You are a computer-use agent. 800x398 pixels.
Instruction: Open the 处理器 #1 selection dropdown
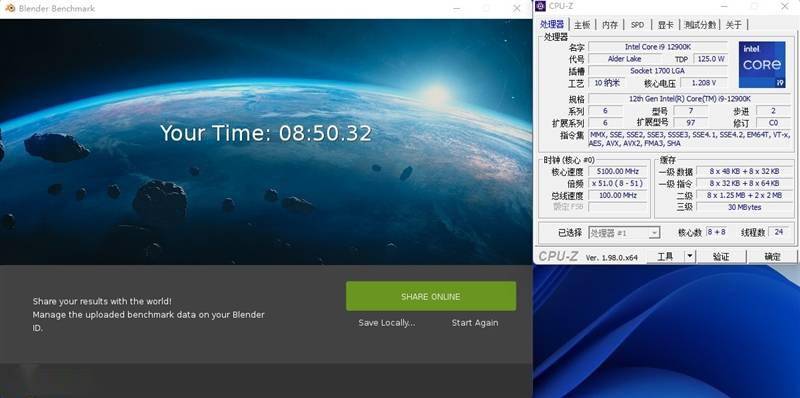click(x=624, y=233)
